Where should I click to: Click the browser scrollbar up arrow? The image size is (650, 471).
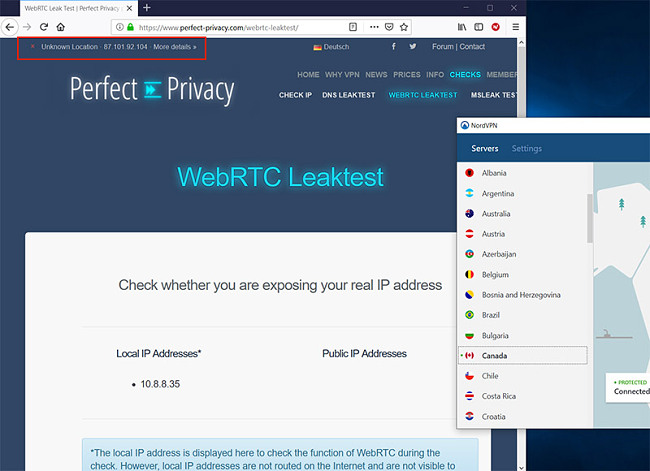[521, 42]
